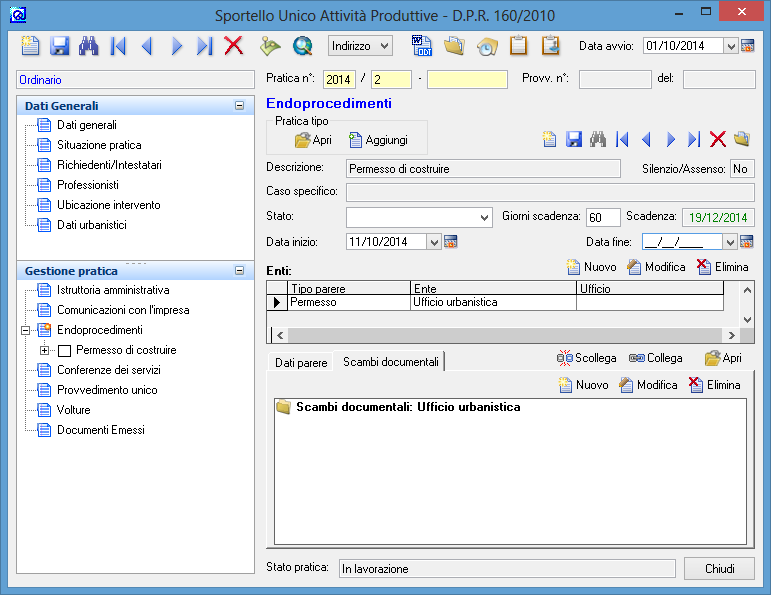
Task: Click Elimina above the Enti table
Action: pos(723,267)
